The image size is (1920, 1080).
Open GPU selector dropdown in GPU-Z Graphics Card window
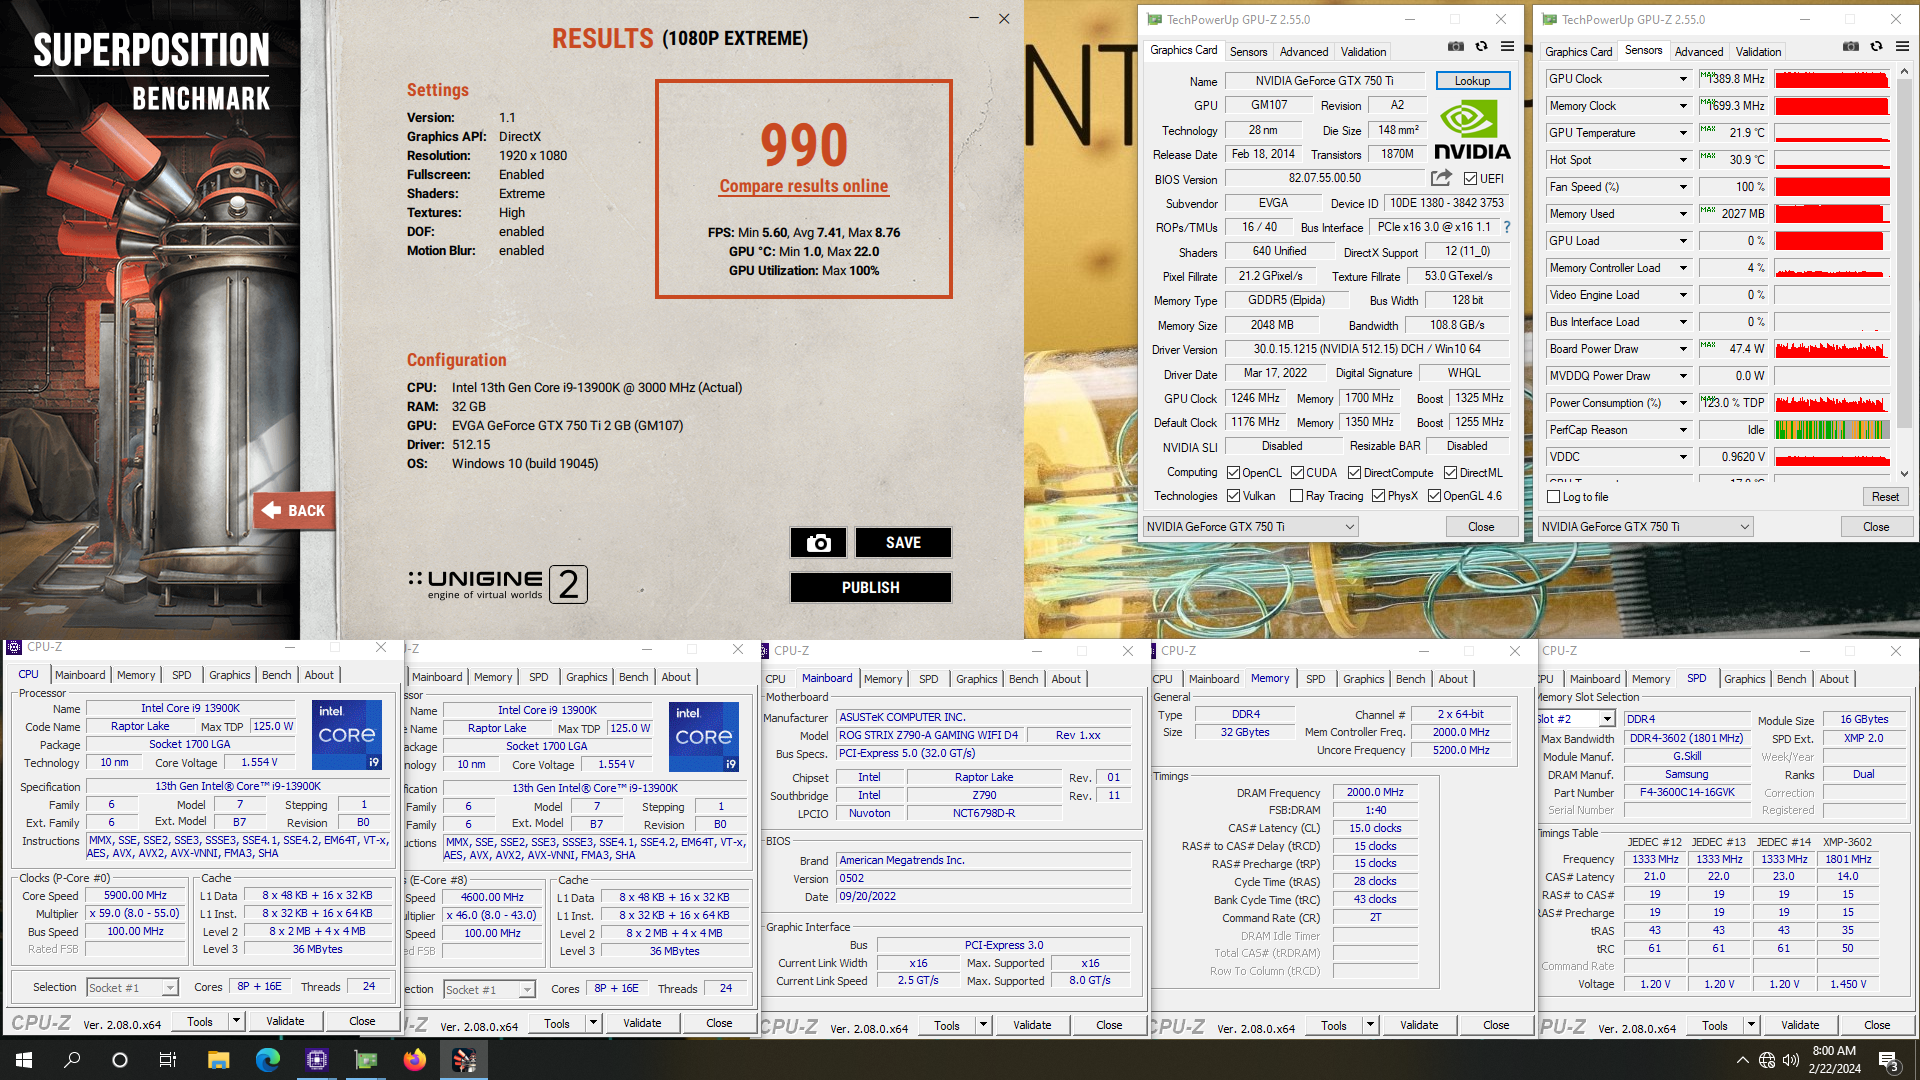[x=1251, y=527]
